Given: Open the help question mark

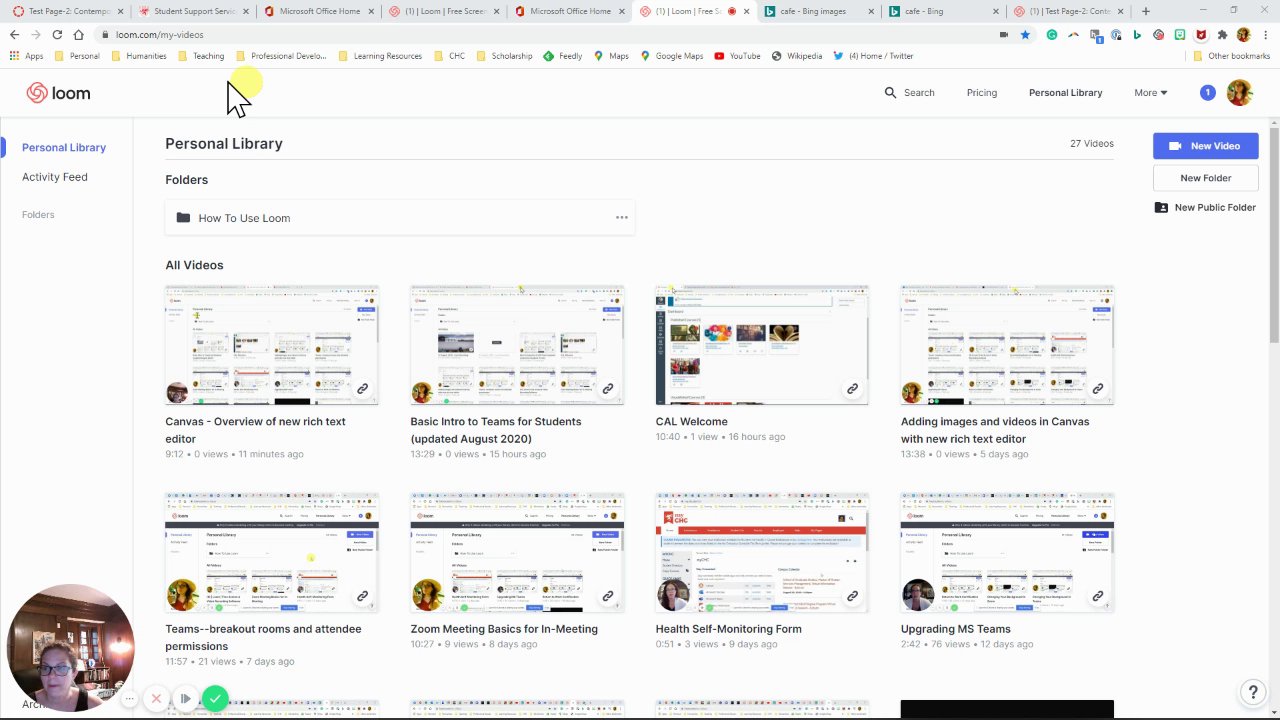Looking at the screenshot, I should (x=1252, y=692).
